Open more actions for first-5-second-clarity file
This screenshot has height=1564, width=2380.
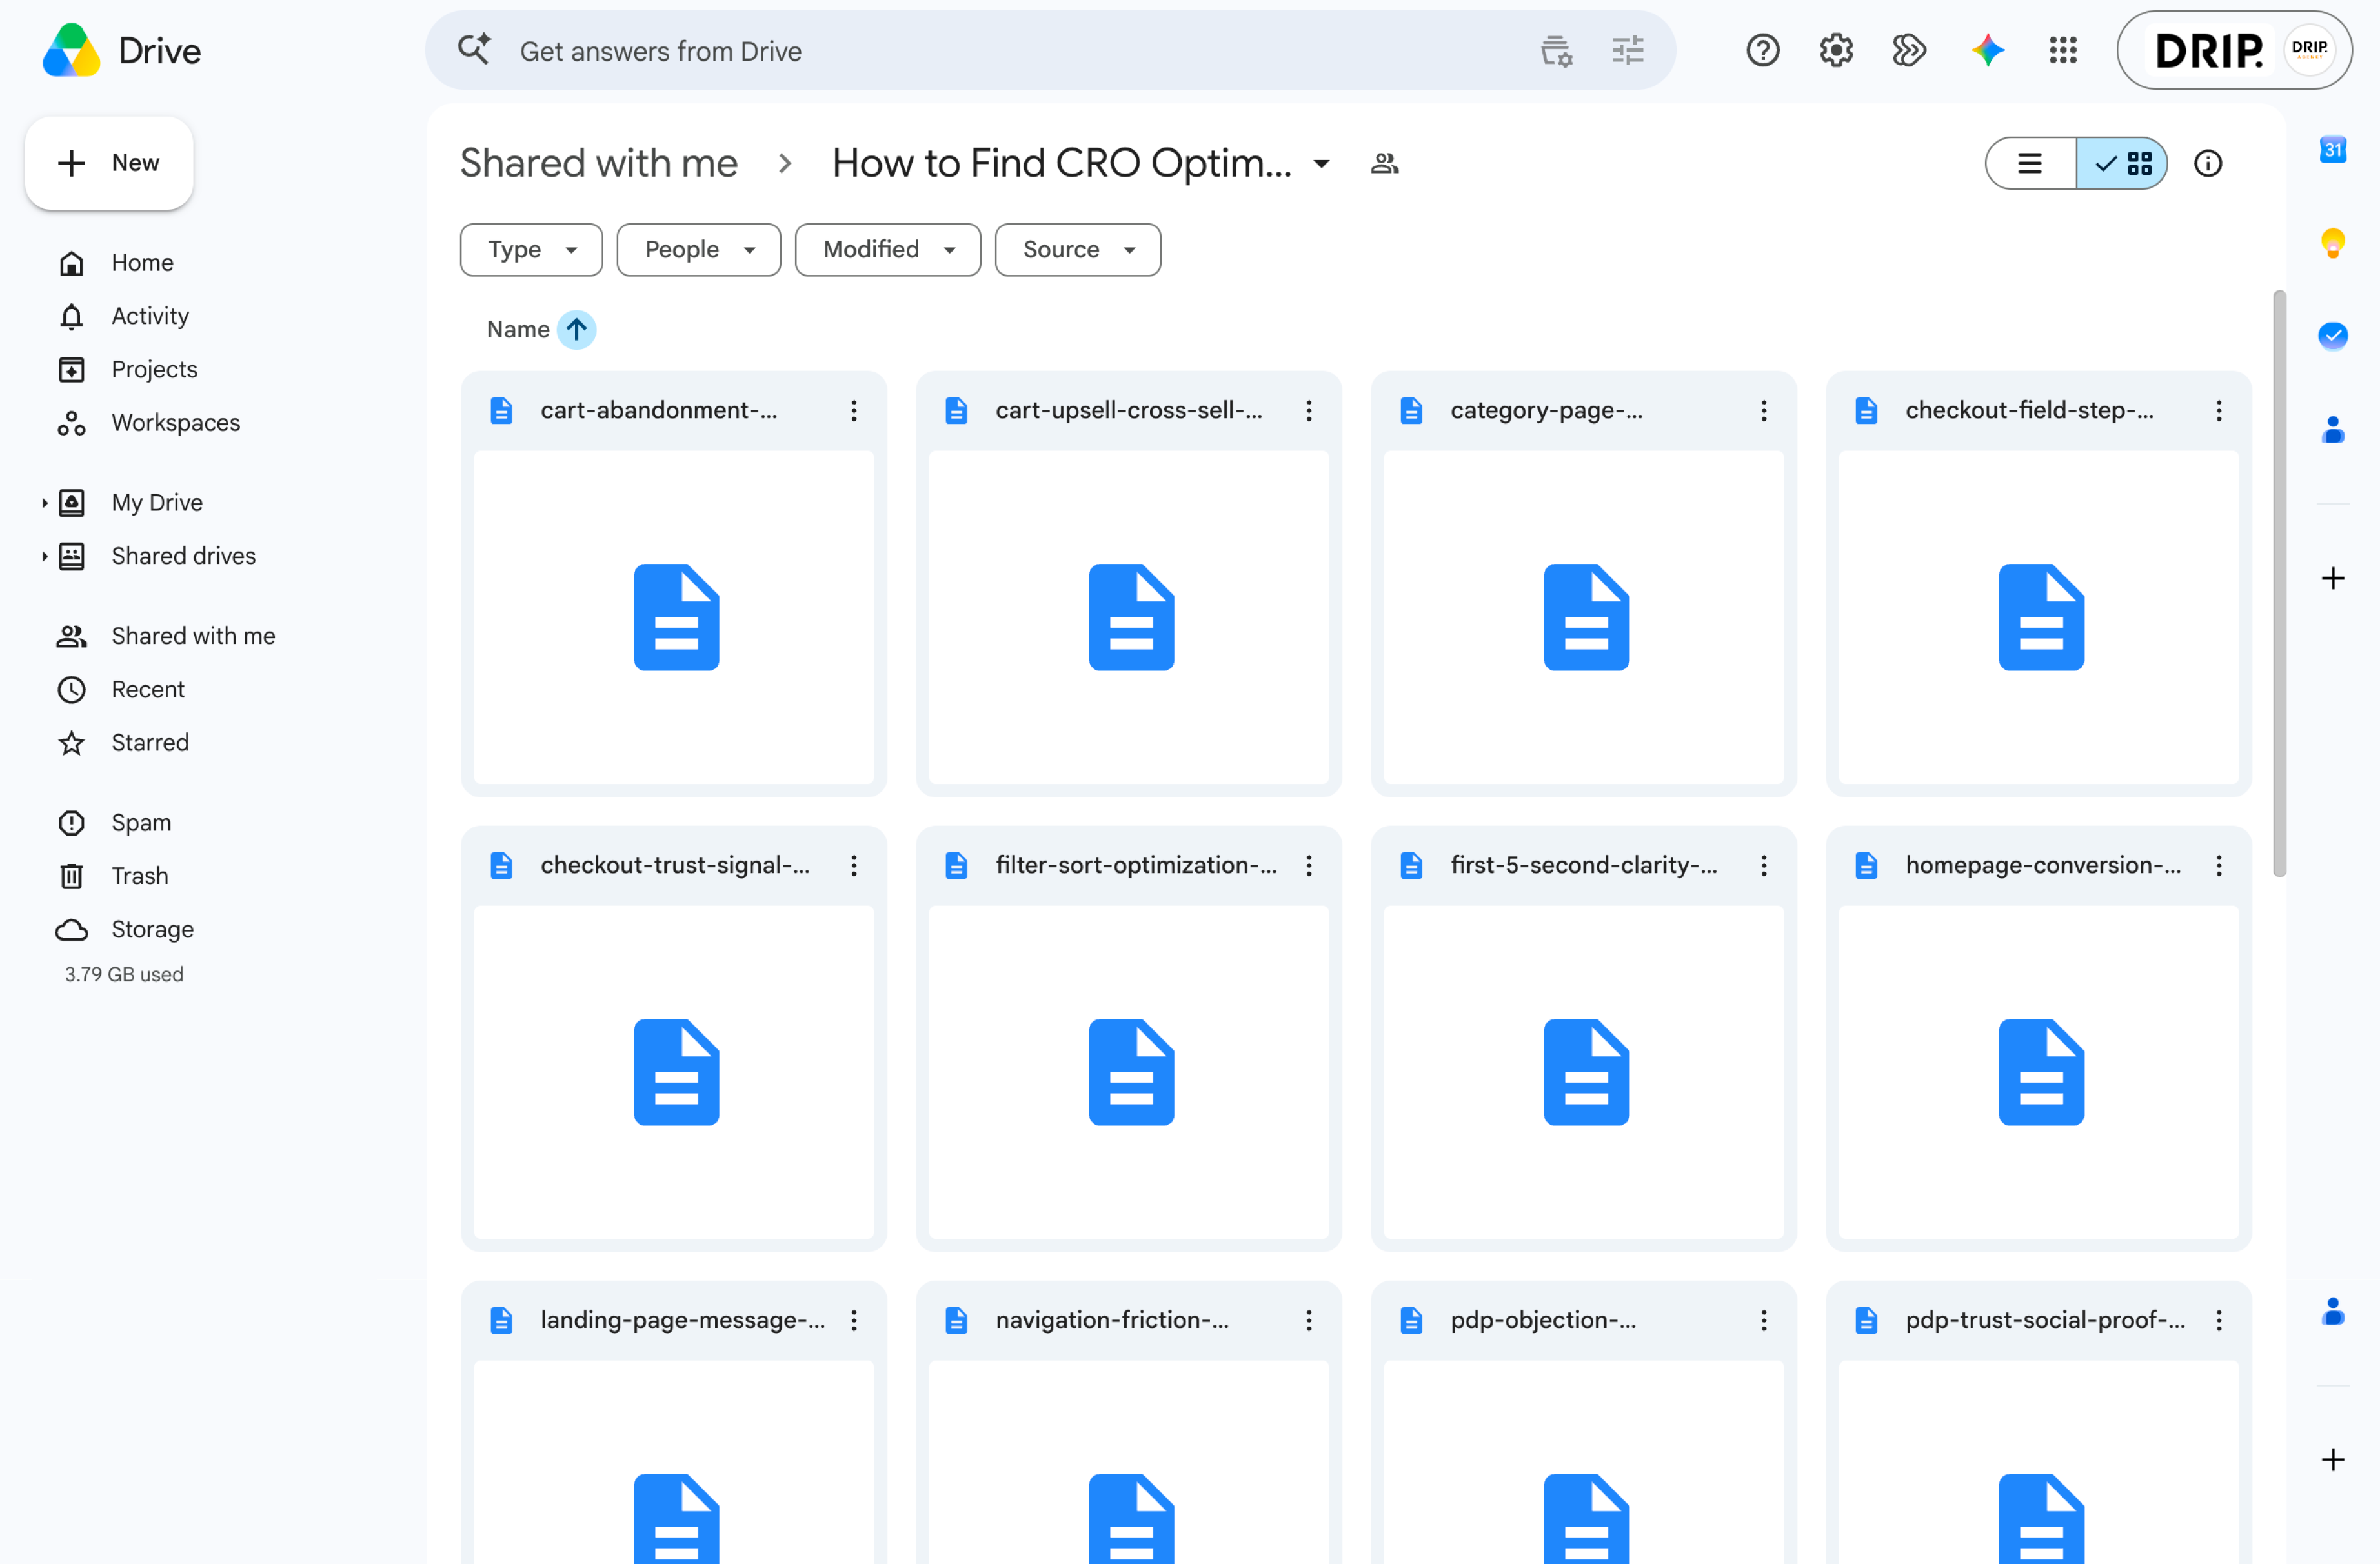pos(1764,865)
